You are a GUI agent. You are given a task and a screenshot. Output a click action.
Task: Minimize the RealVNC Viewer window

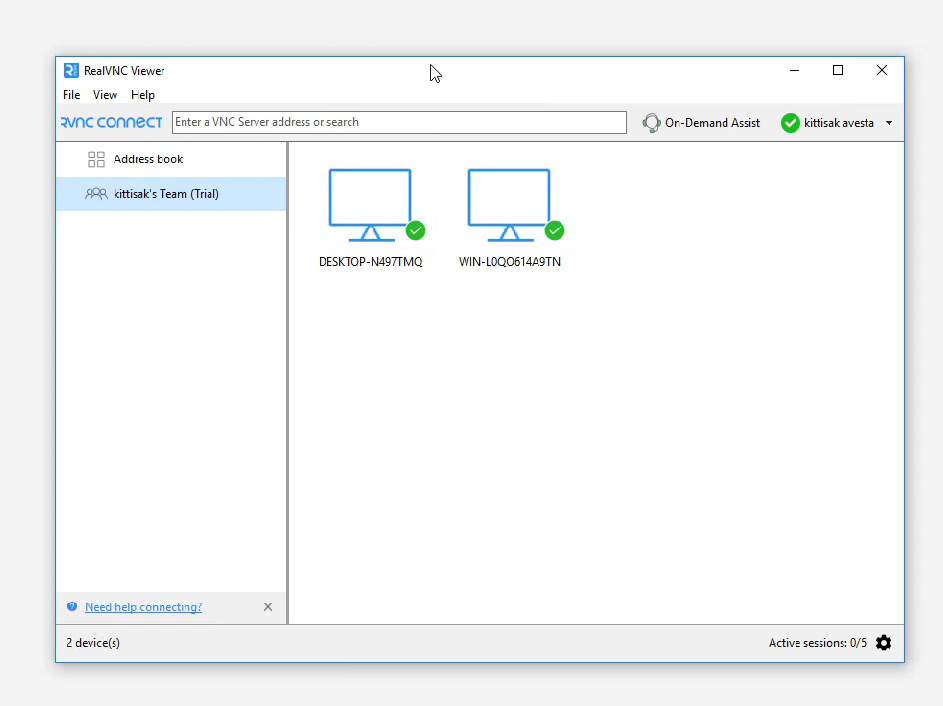tap(794, 70)
